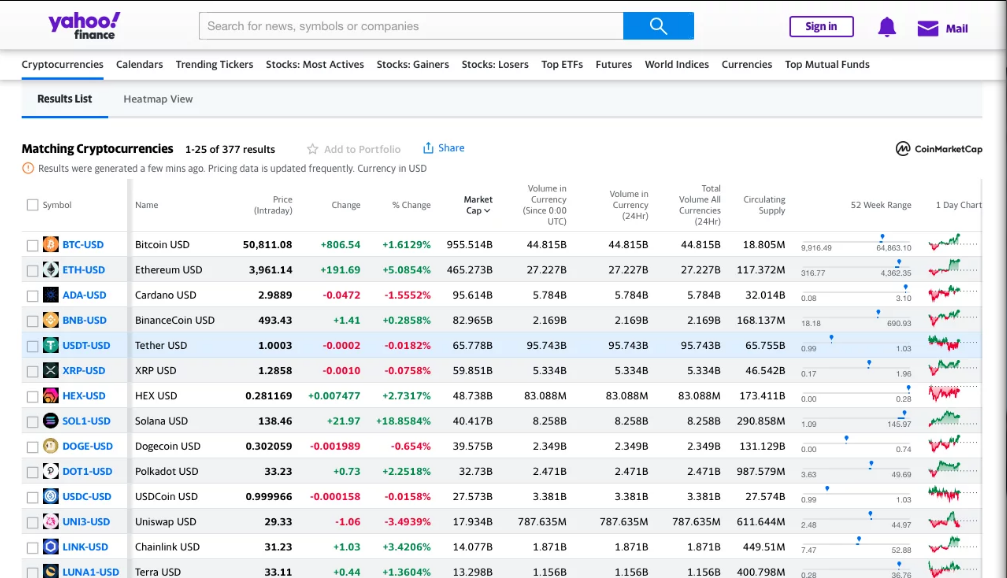
Task: Click the Bitcoin coin icon in BTC-USD row
Action: (53, 244)
